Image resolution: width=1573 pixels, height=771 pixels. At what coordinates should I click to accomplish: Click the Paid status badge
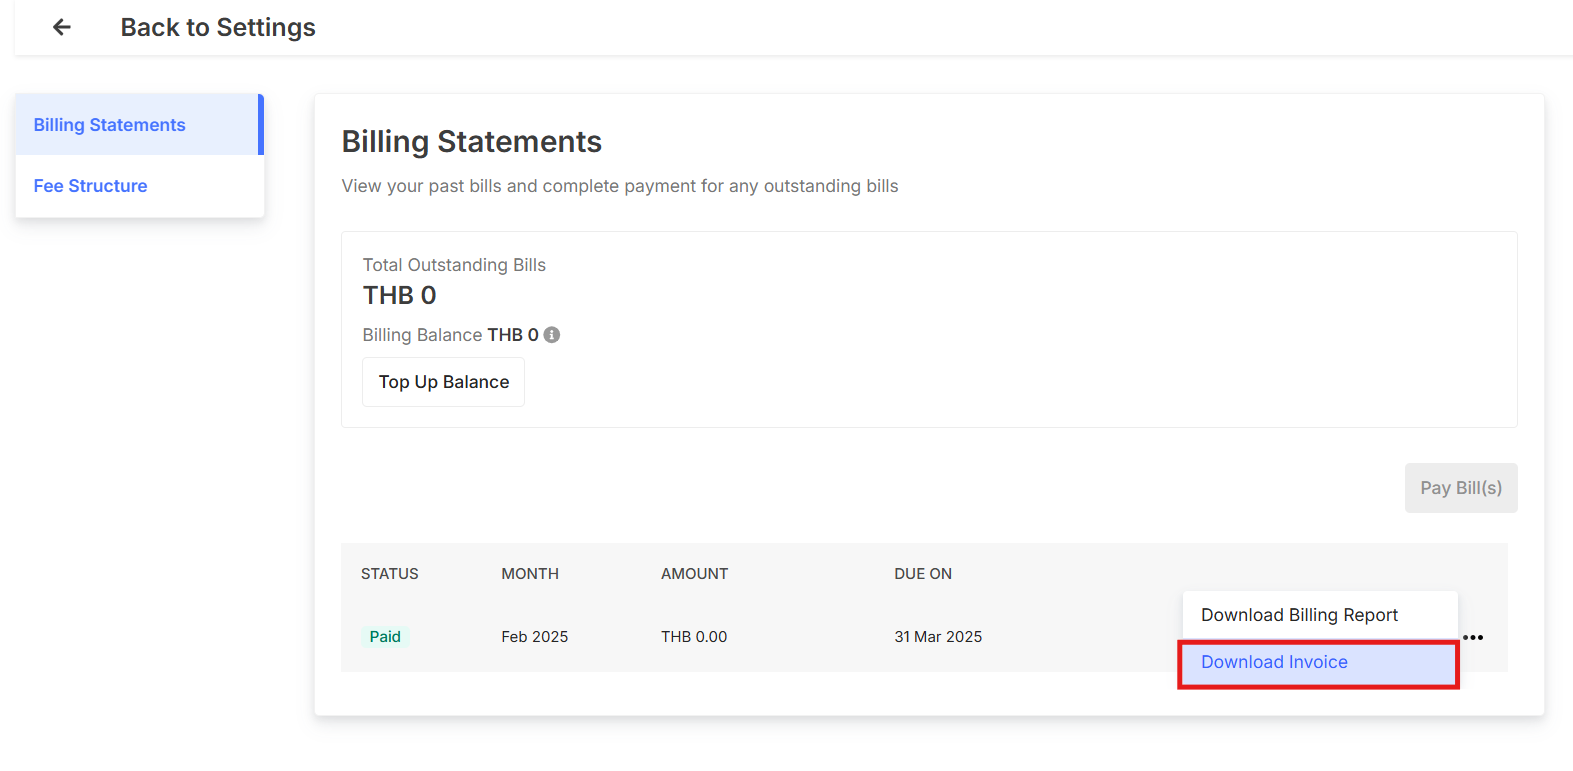click(x=385, y=637)
